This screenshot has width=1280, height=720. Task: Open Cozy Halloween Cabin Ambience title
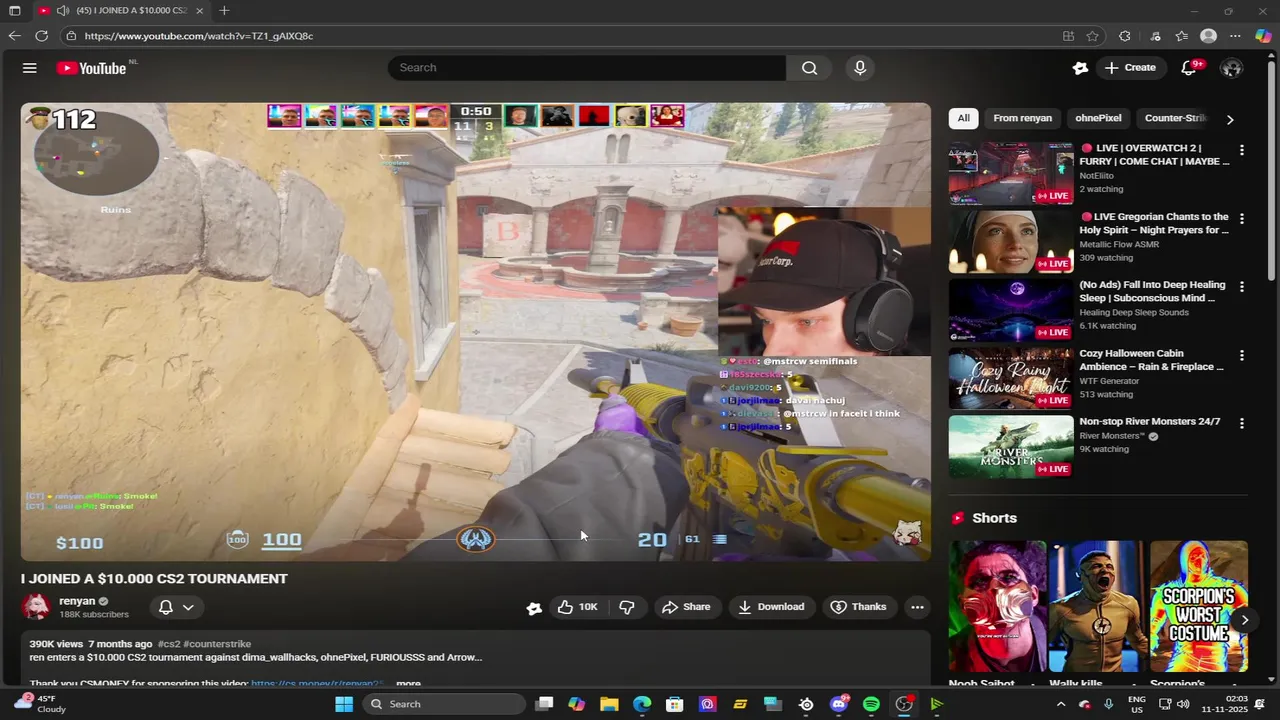click(x=1151, y=360)
